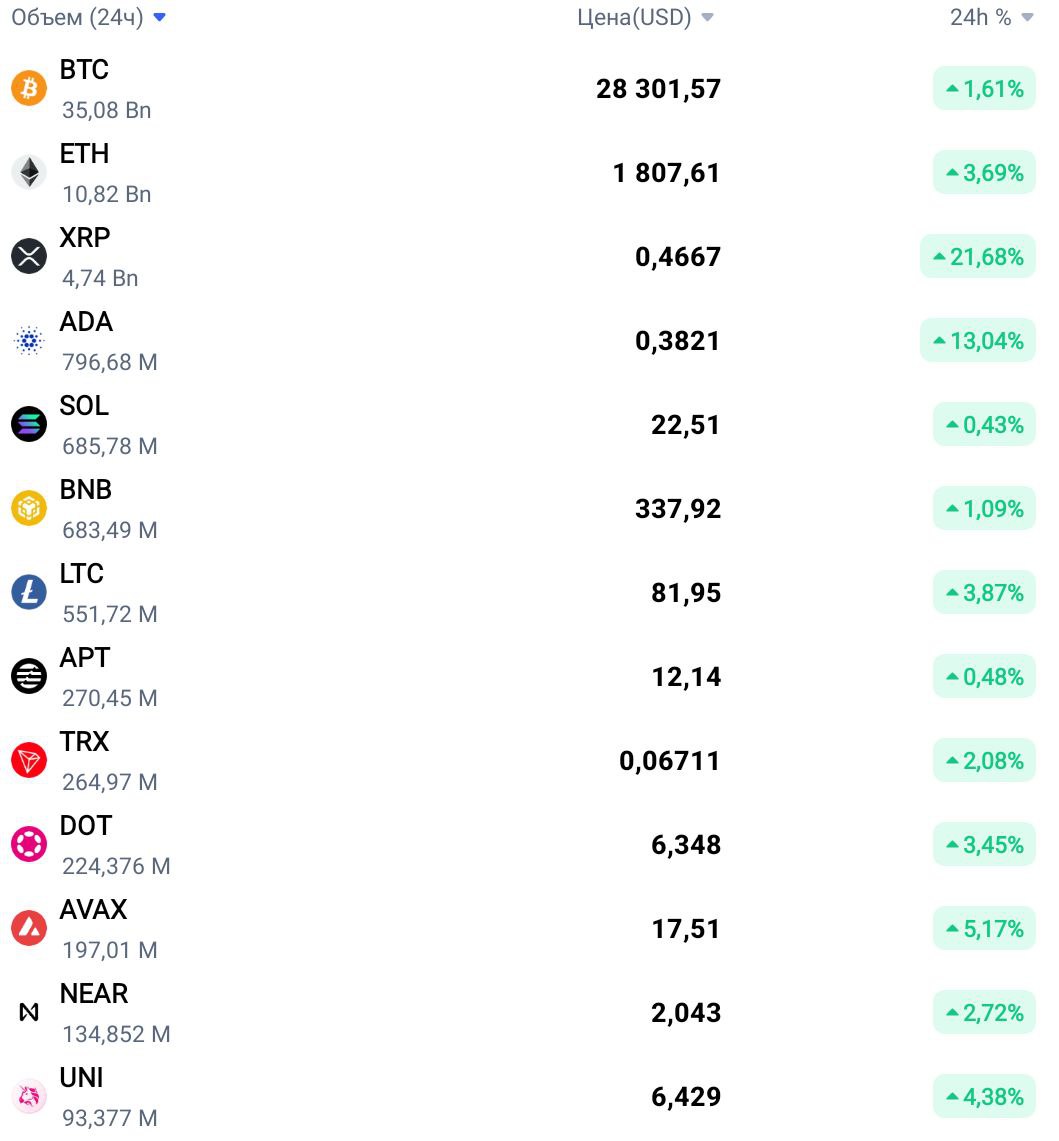Viewport: 1059px width, 1141px height.
Task: Tap the BTC price 28 301,57
Action: [x=658, y=89]
